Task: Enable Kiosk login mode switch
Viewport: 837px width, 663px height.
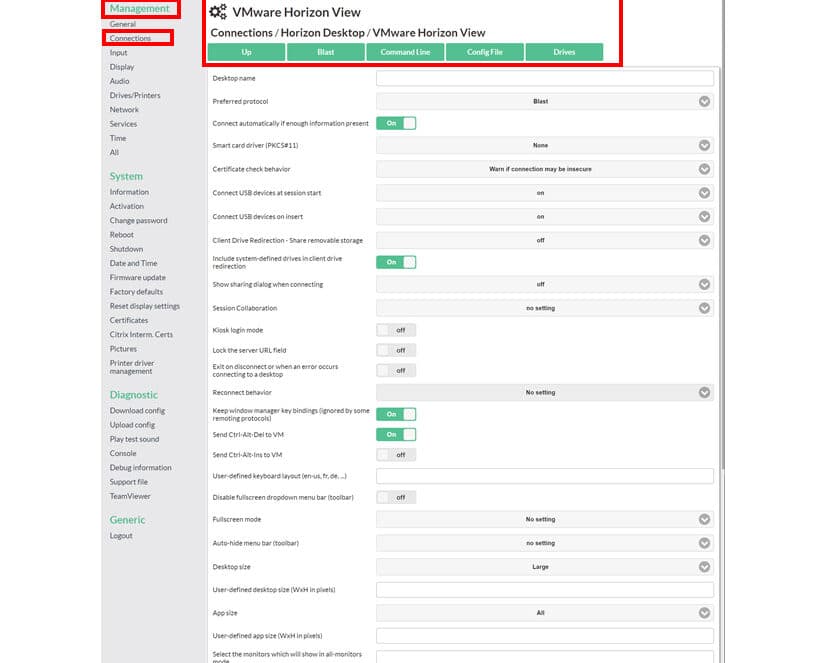Action: tap(396, 330)
